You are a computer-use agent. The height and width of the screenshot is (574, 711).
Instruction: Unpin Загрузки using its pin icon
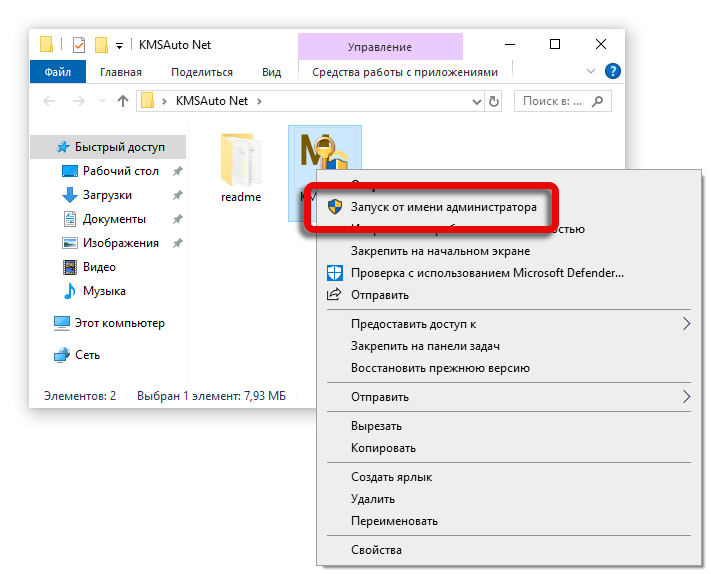177,195
